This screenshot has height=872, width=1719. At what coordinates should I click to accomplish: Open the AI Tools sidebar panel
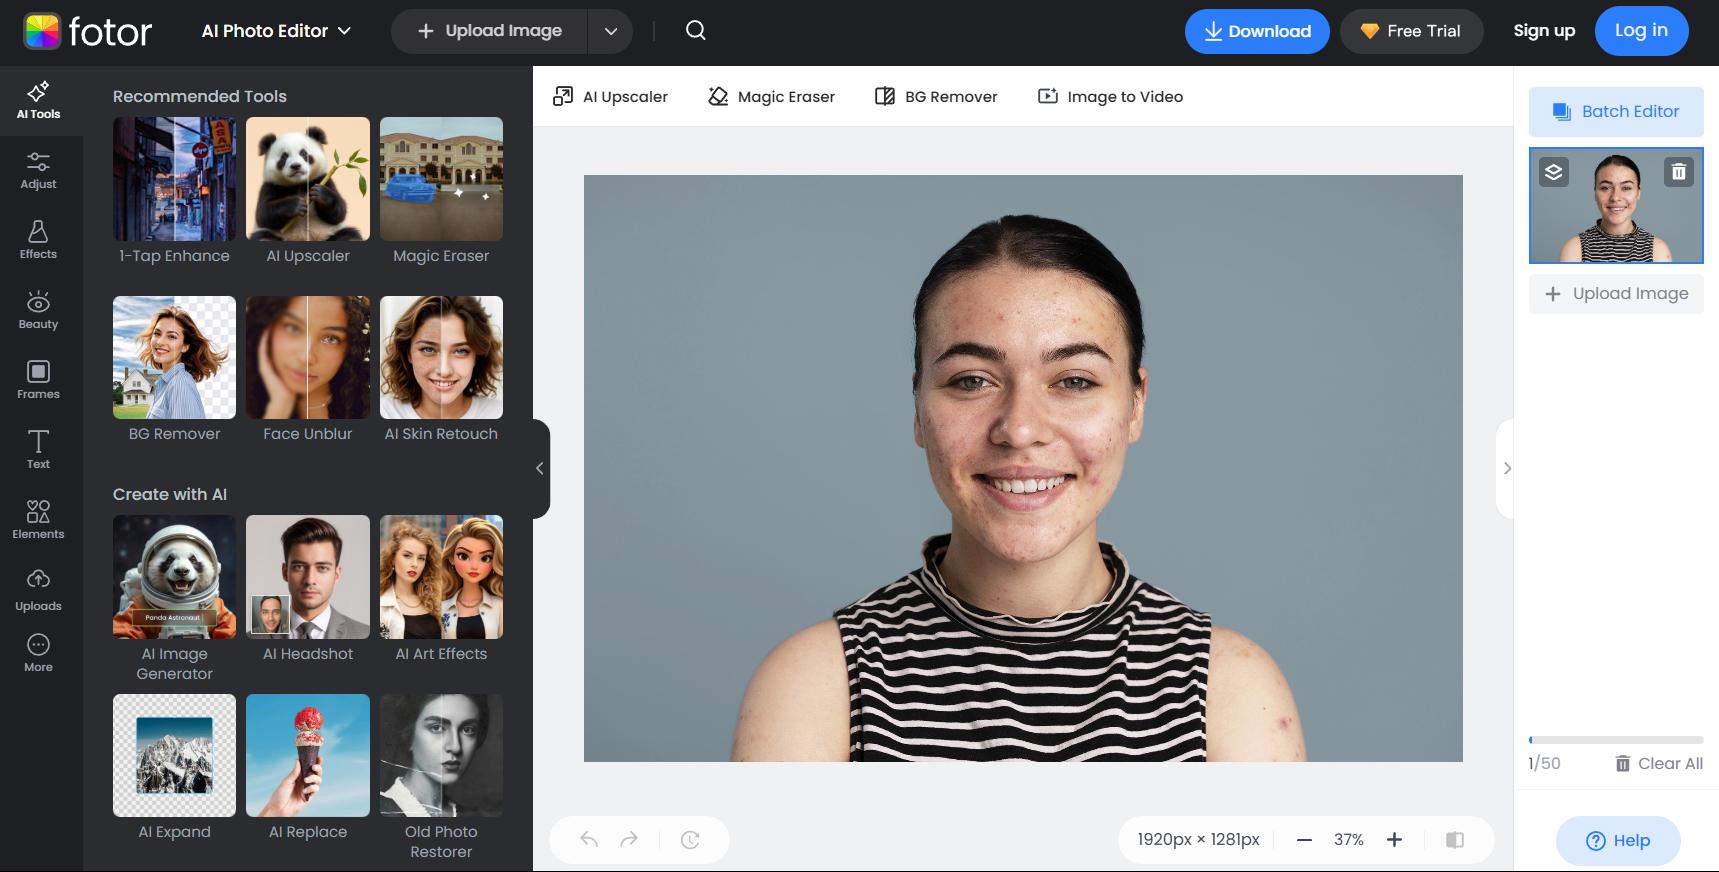(38, 101)
